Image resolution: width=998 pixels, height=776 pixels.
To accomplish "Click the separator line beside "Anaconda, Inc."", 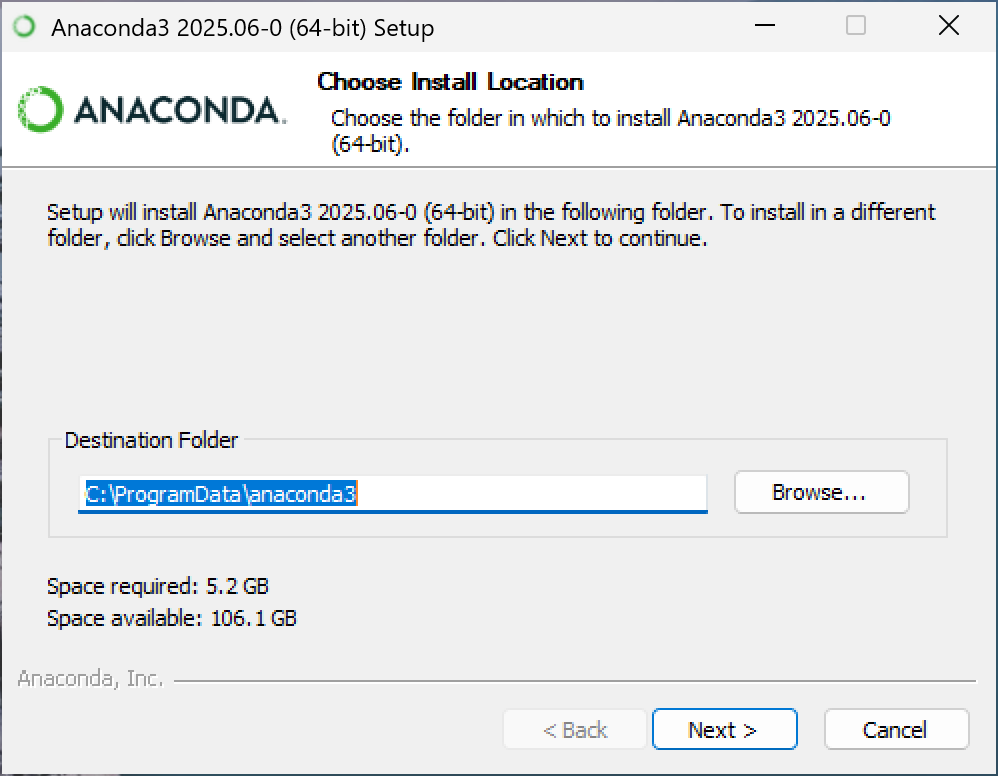I will click(x=575, y=681).
